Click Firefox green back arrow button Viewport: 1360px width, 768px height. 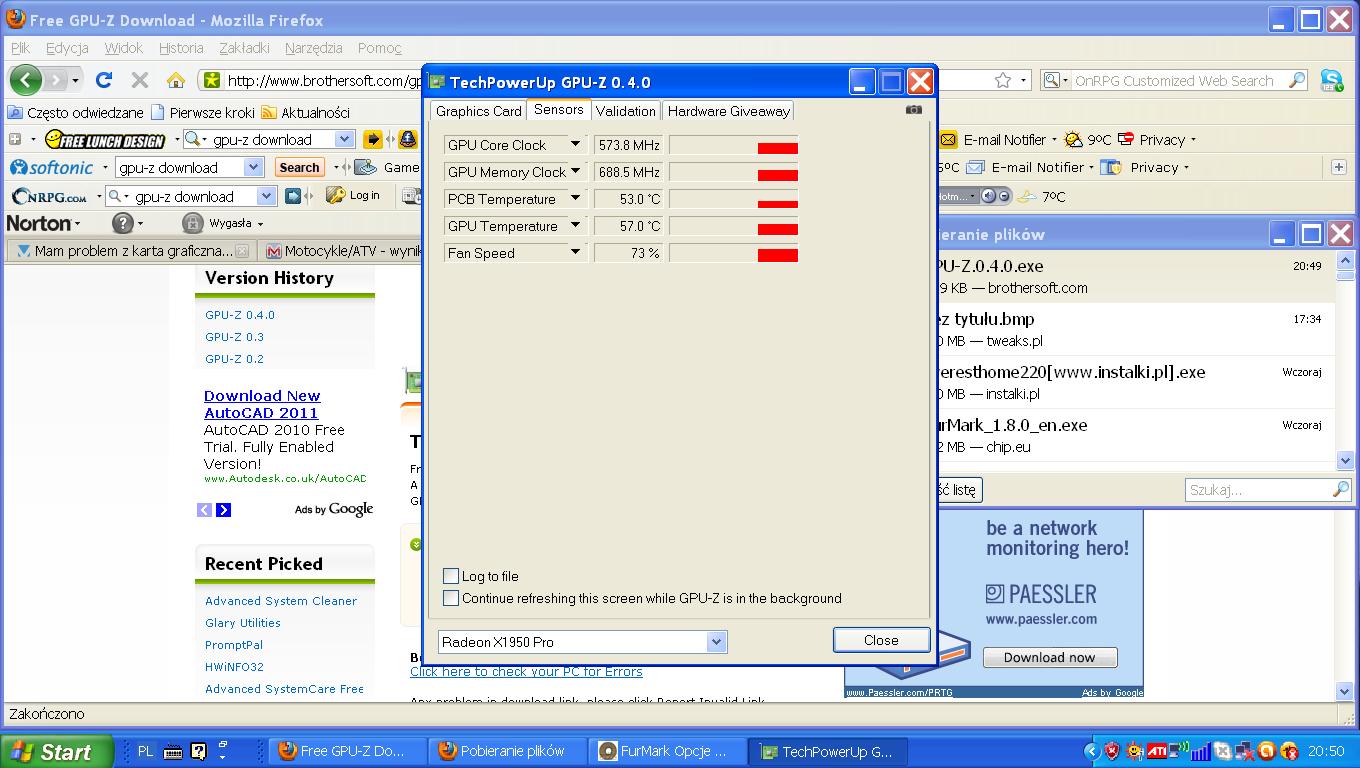[26, 80]
